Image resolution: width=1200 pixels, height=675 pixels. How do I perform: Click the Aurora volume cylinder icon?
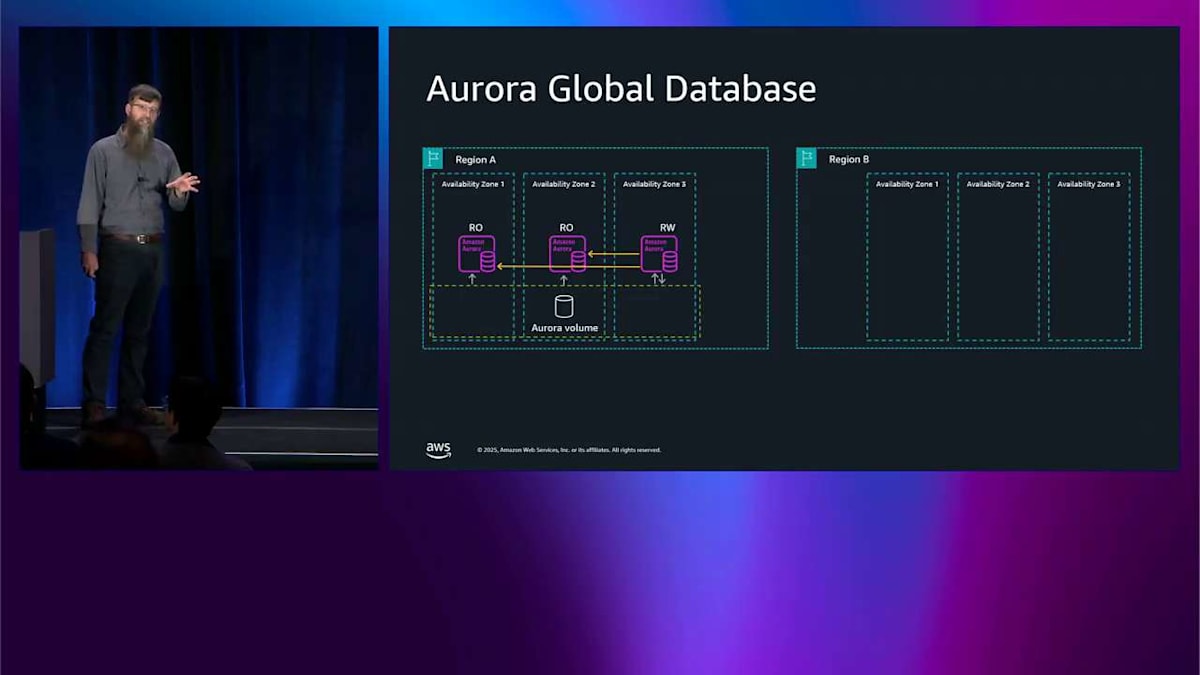(564, 307)
